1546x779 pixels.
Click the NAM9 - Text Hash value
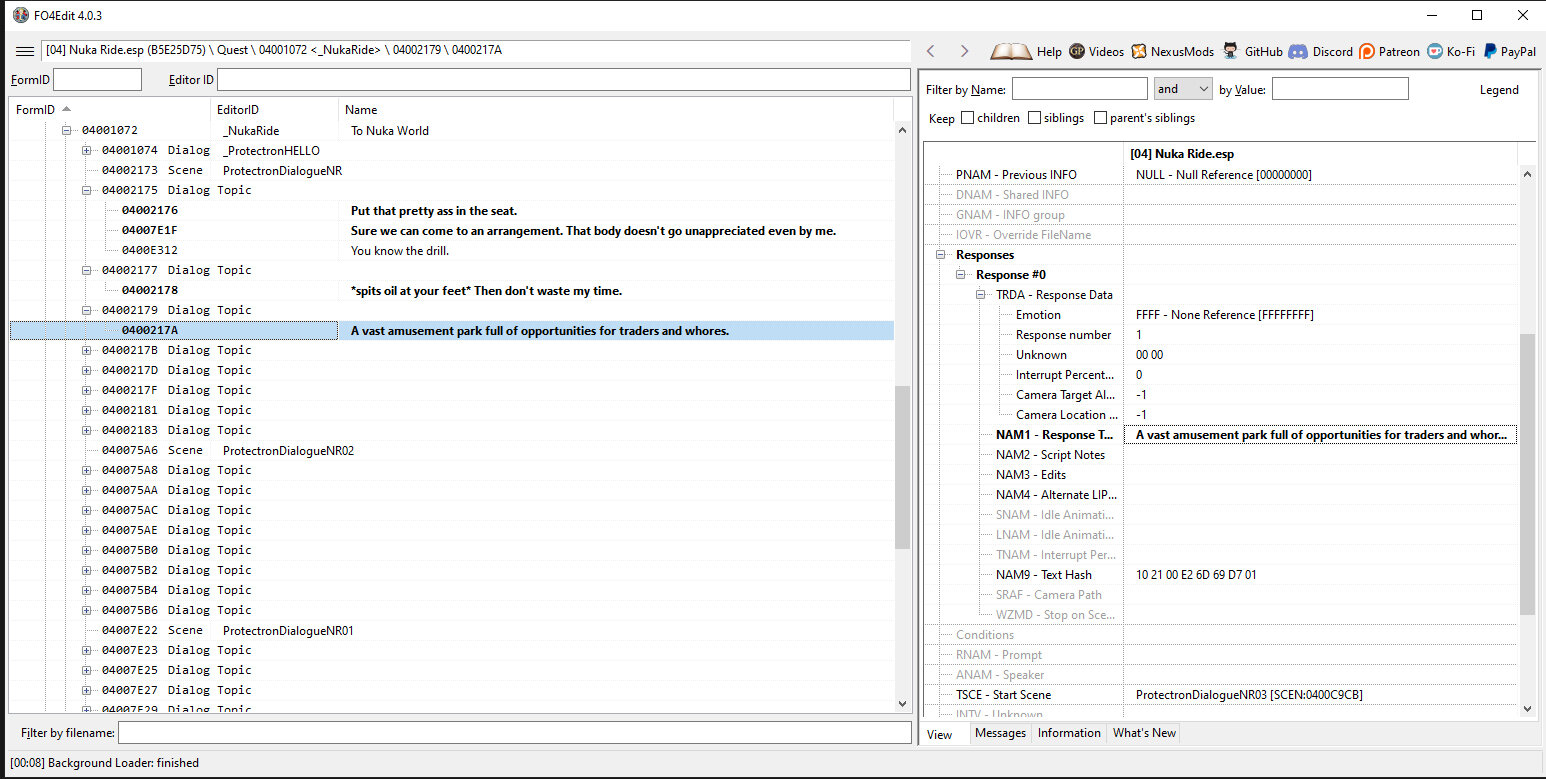(1196, 575)
